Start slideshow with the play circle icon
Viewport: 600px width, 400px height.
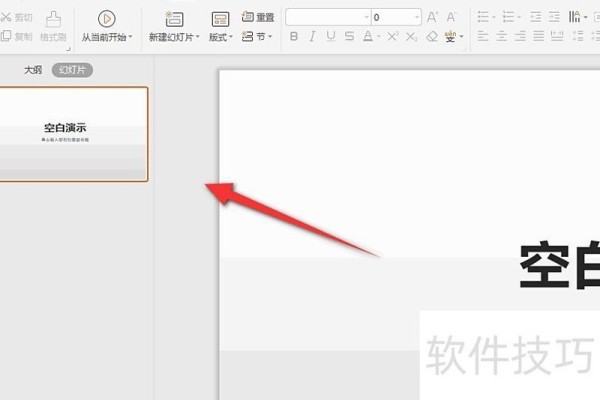coord(106,18)
